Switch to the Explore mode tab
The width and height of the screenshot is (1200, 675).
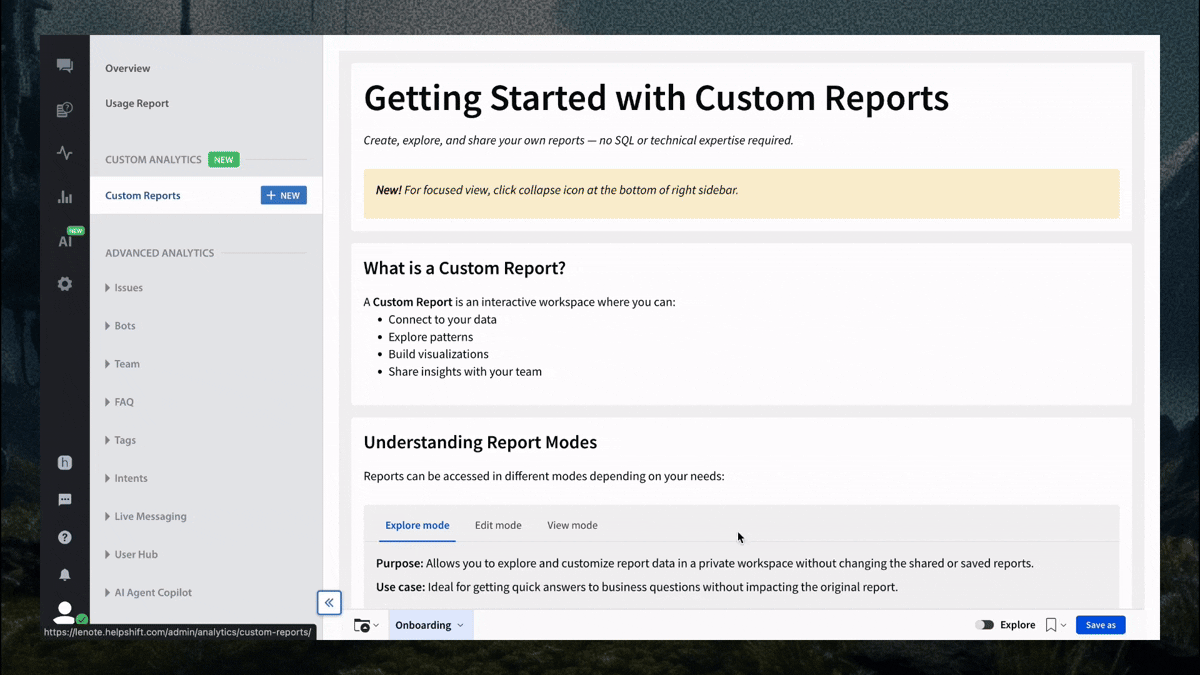tap(417, 525)
